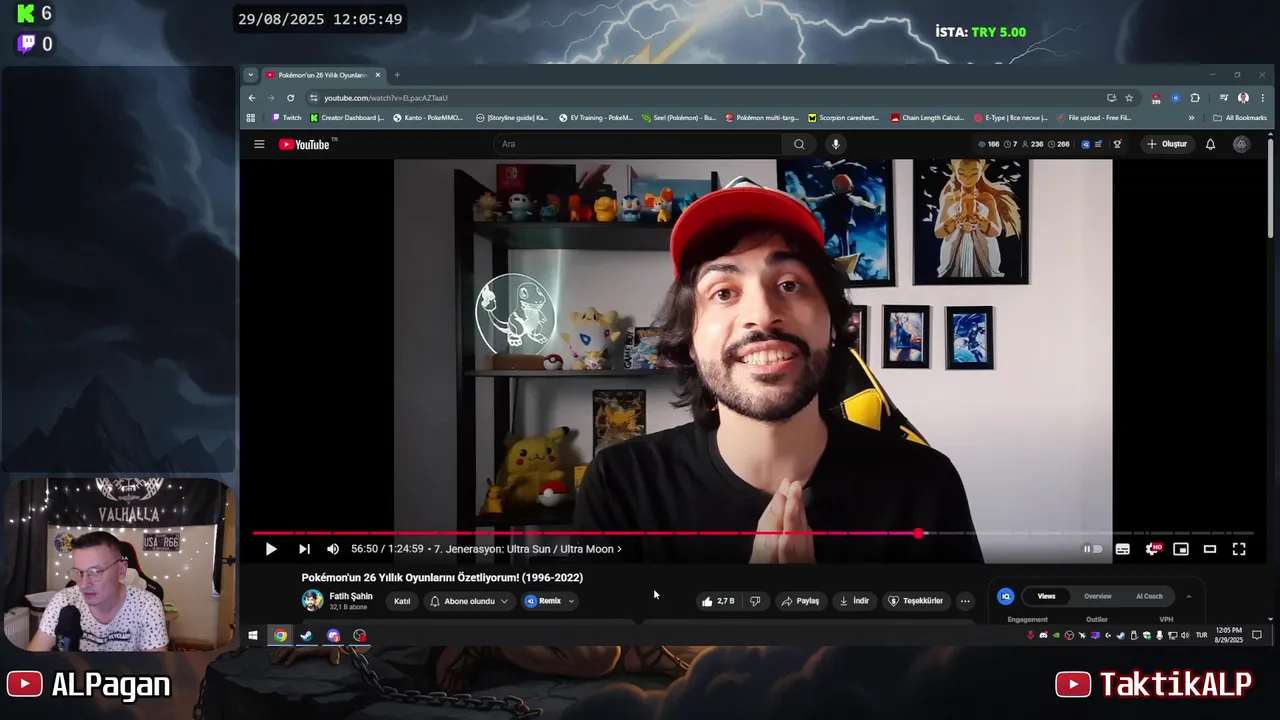Open the Windows notification center icon

click(1257, 635)
